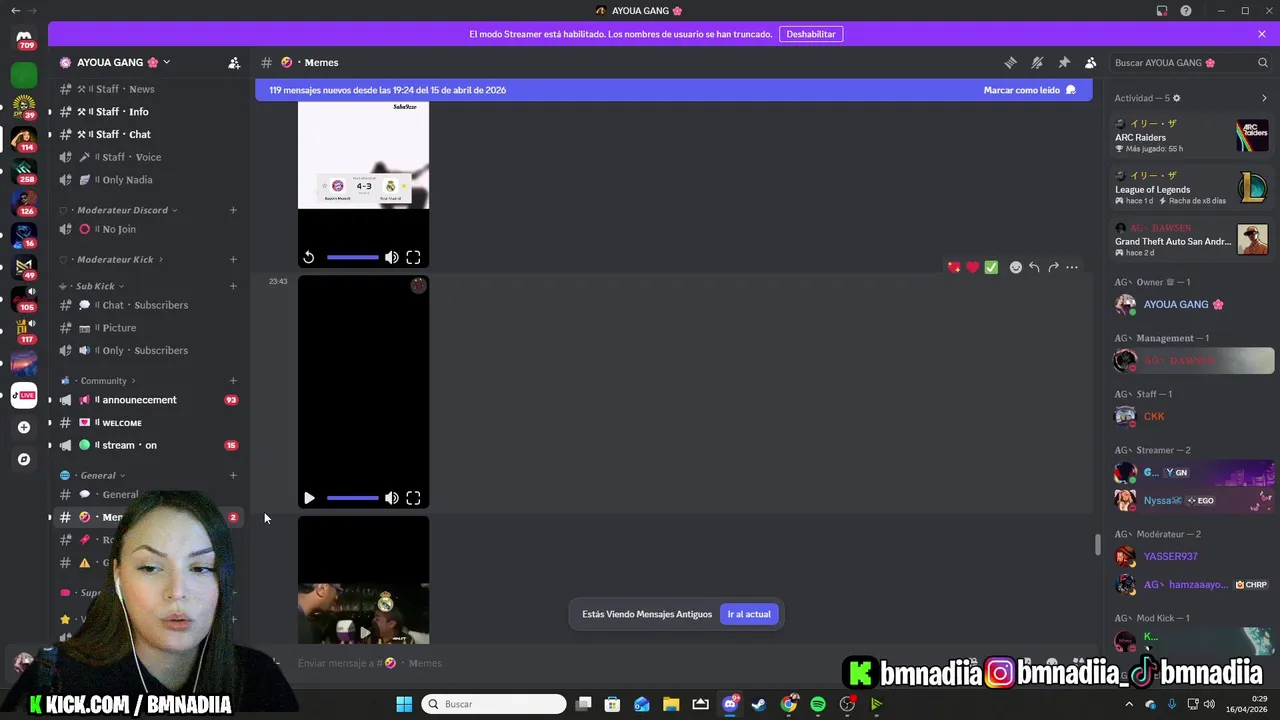Open Direct Messages home icon
Image resolution: width=1280 pixels, height=720 pixels.
(24, 38)
